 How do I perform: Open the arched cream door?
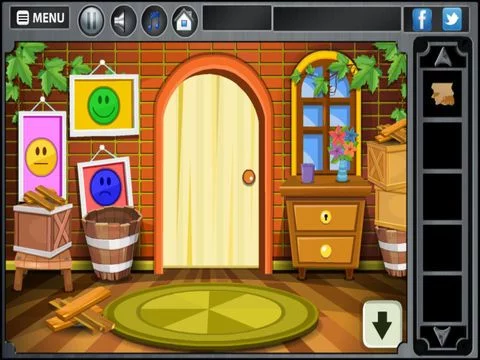[211, 170]
